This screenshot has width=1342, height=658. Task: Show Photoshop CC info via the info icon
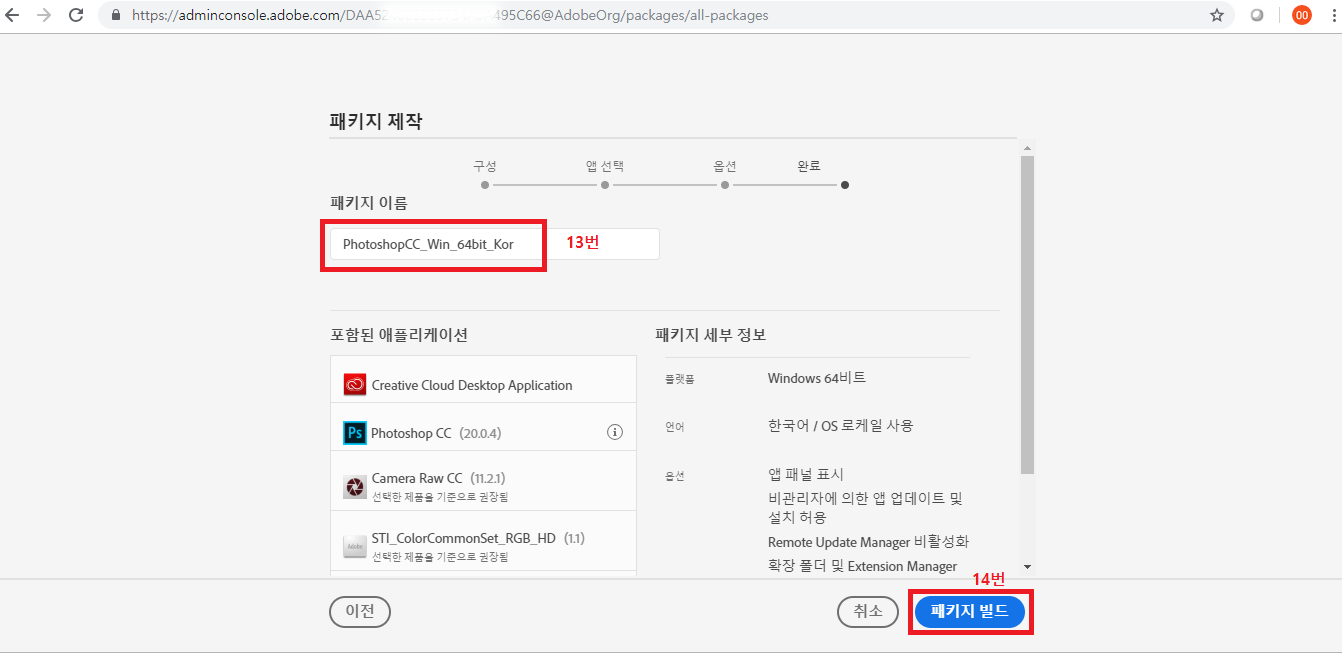(615, 433)
